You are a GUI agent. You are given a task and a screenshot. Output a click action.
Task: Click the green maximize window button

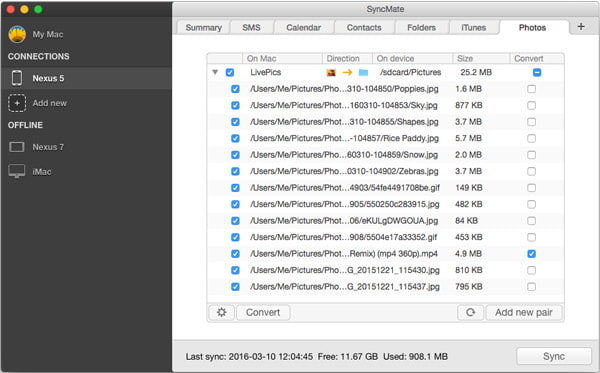pos(38,9)
